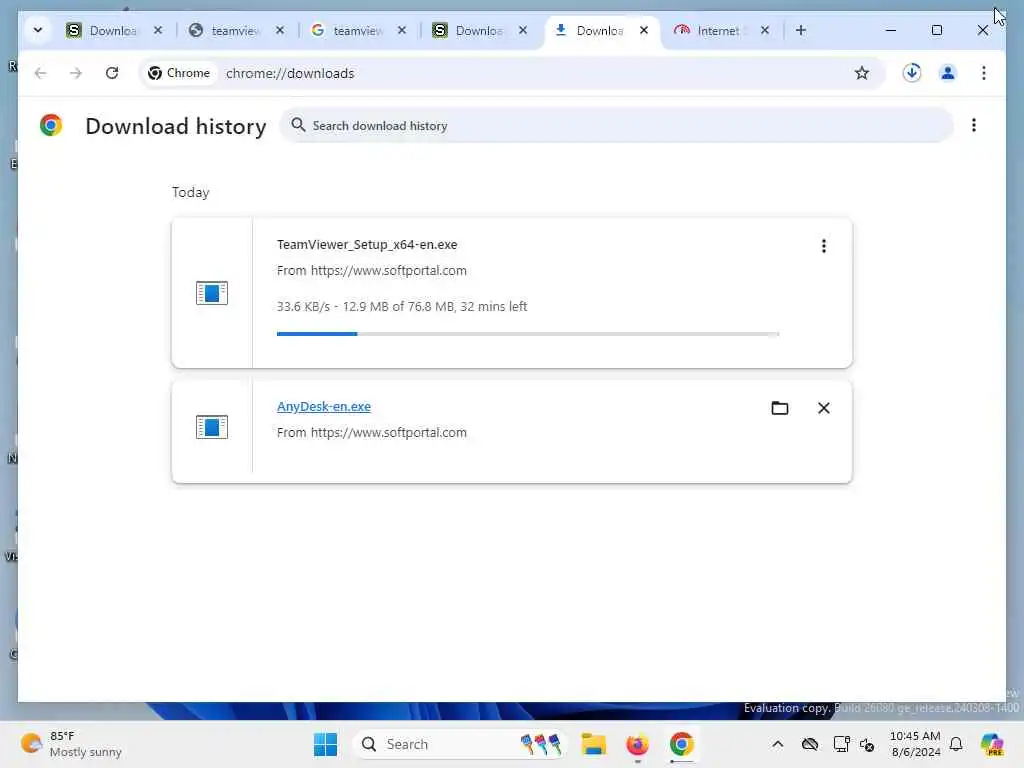Show AnyDesk-en.exe in folder
The image size is (1024, 768).
[780, 408]
